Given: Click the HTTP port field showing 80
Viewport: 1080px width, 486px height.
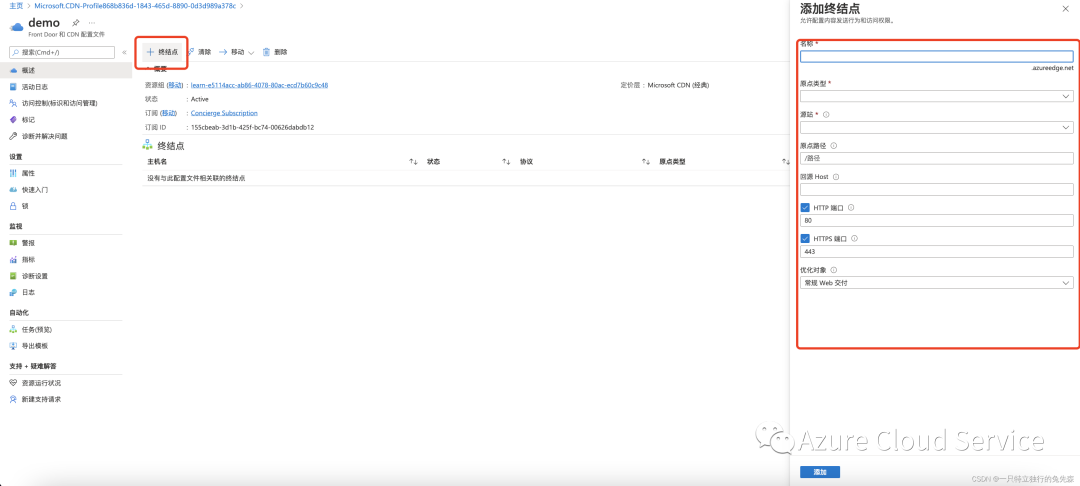Looking at the screenshot, I should coord(937,221).
